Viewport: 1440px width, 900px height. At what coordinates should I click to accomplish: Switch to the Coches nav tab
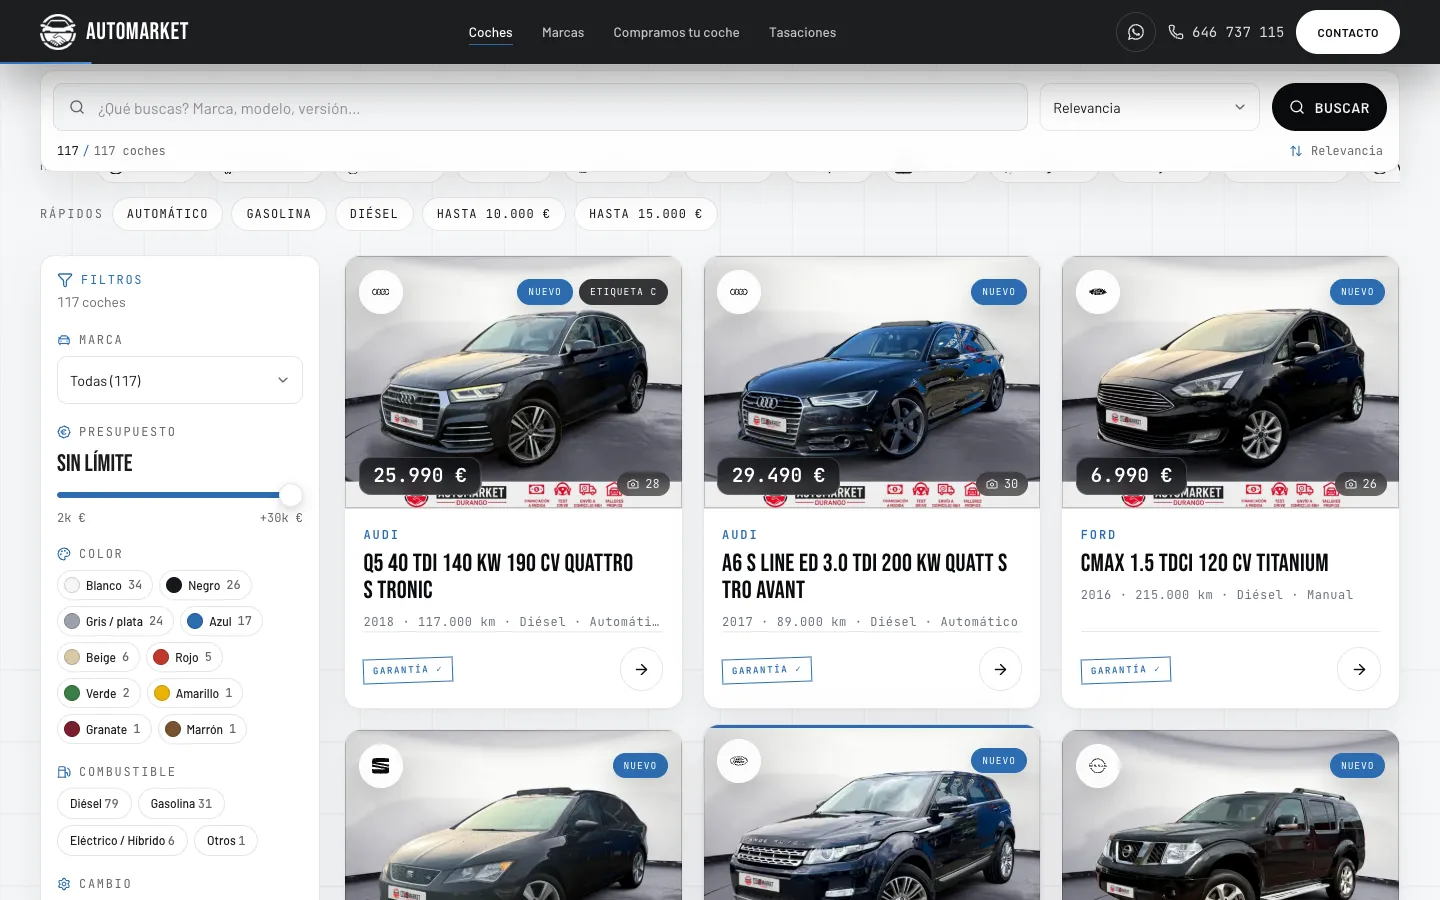point(490,32)
